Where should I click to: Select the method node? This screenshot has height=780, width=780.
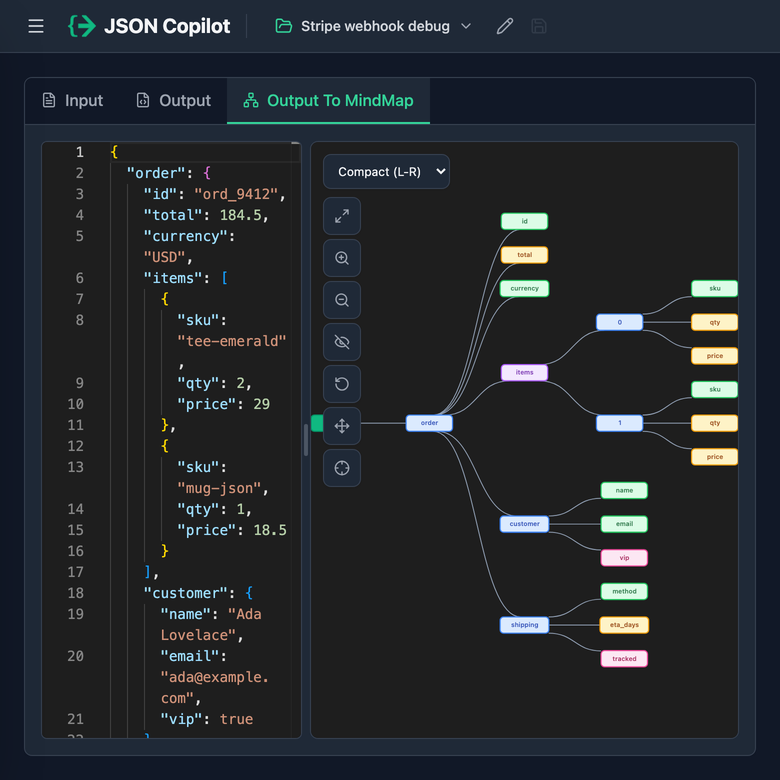[x=624, y=591]
